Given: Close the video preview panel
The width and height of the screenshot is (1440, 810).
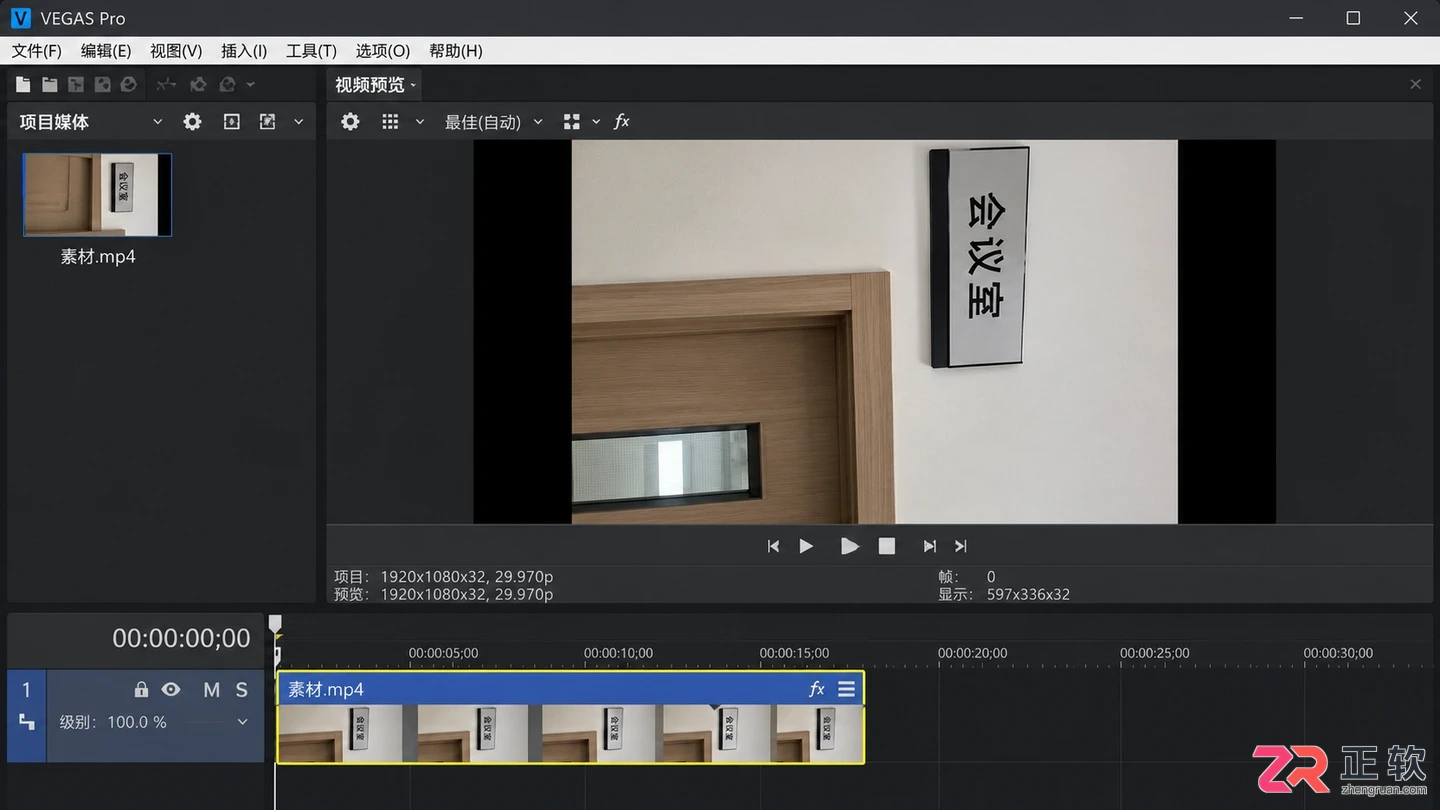Looking at the screenshot, I should click(1415, 85).
